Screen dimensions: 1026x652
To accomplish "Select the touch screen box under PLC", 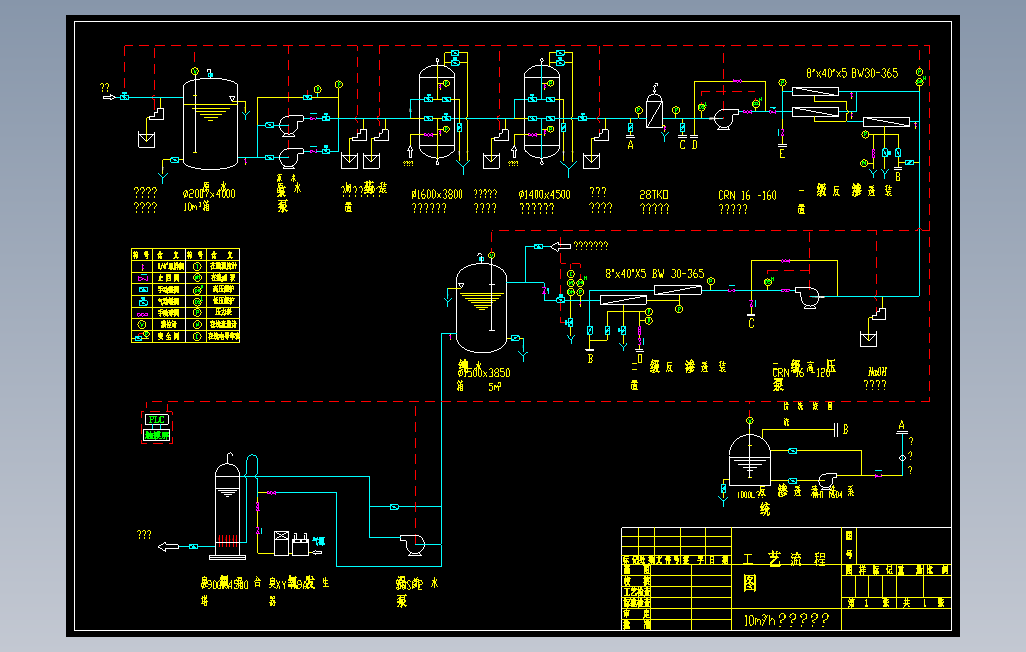I will point(156,435).
